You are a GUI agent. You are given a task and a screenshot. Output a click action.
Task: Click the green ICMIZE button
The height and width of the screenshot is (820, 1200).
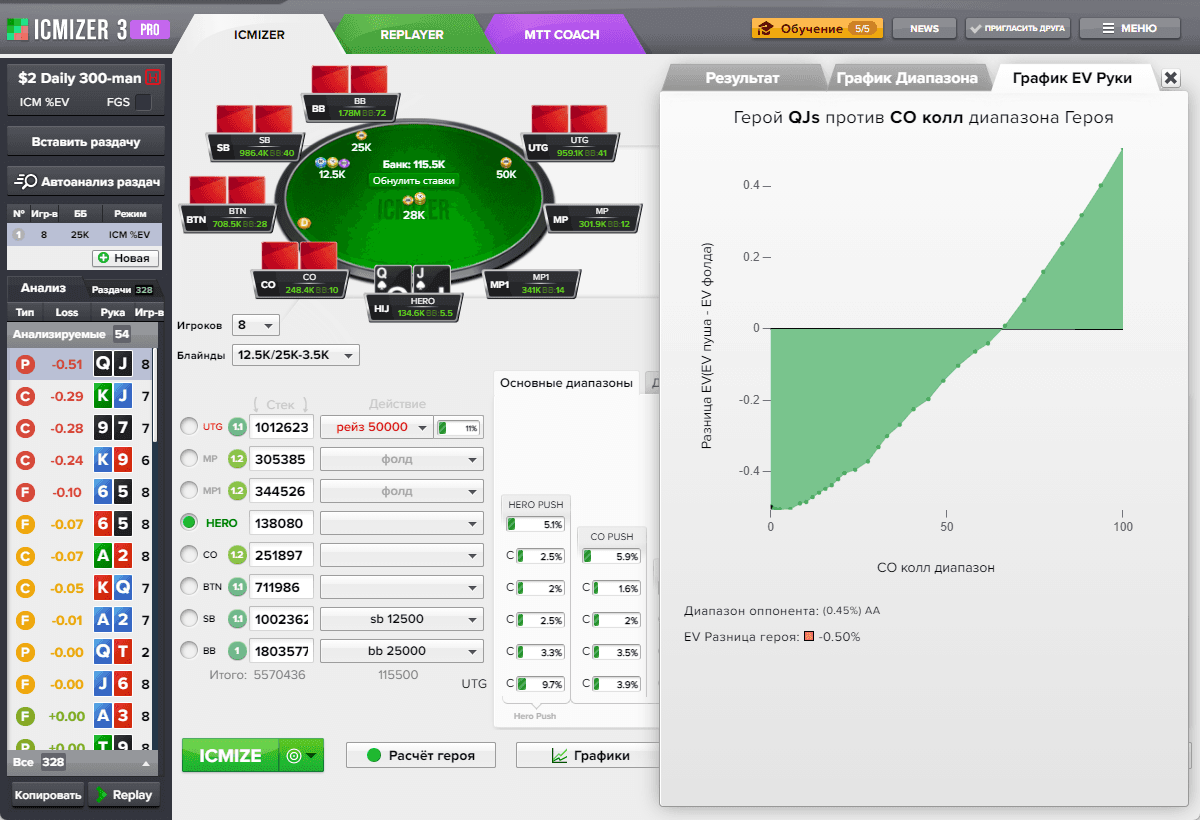[230, 756]
